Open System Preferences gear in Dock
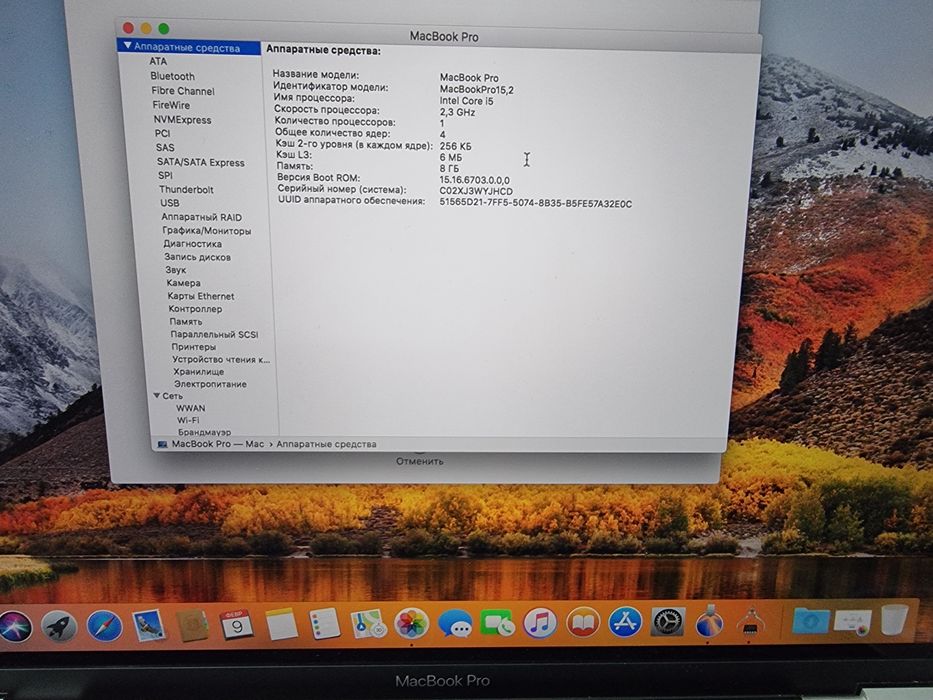This screenshot has width=933, height=700. pyautogui.click(x=668, y=622)
